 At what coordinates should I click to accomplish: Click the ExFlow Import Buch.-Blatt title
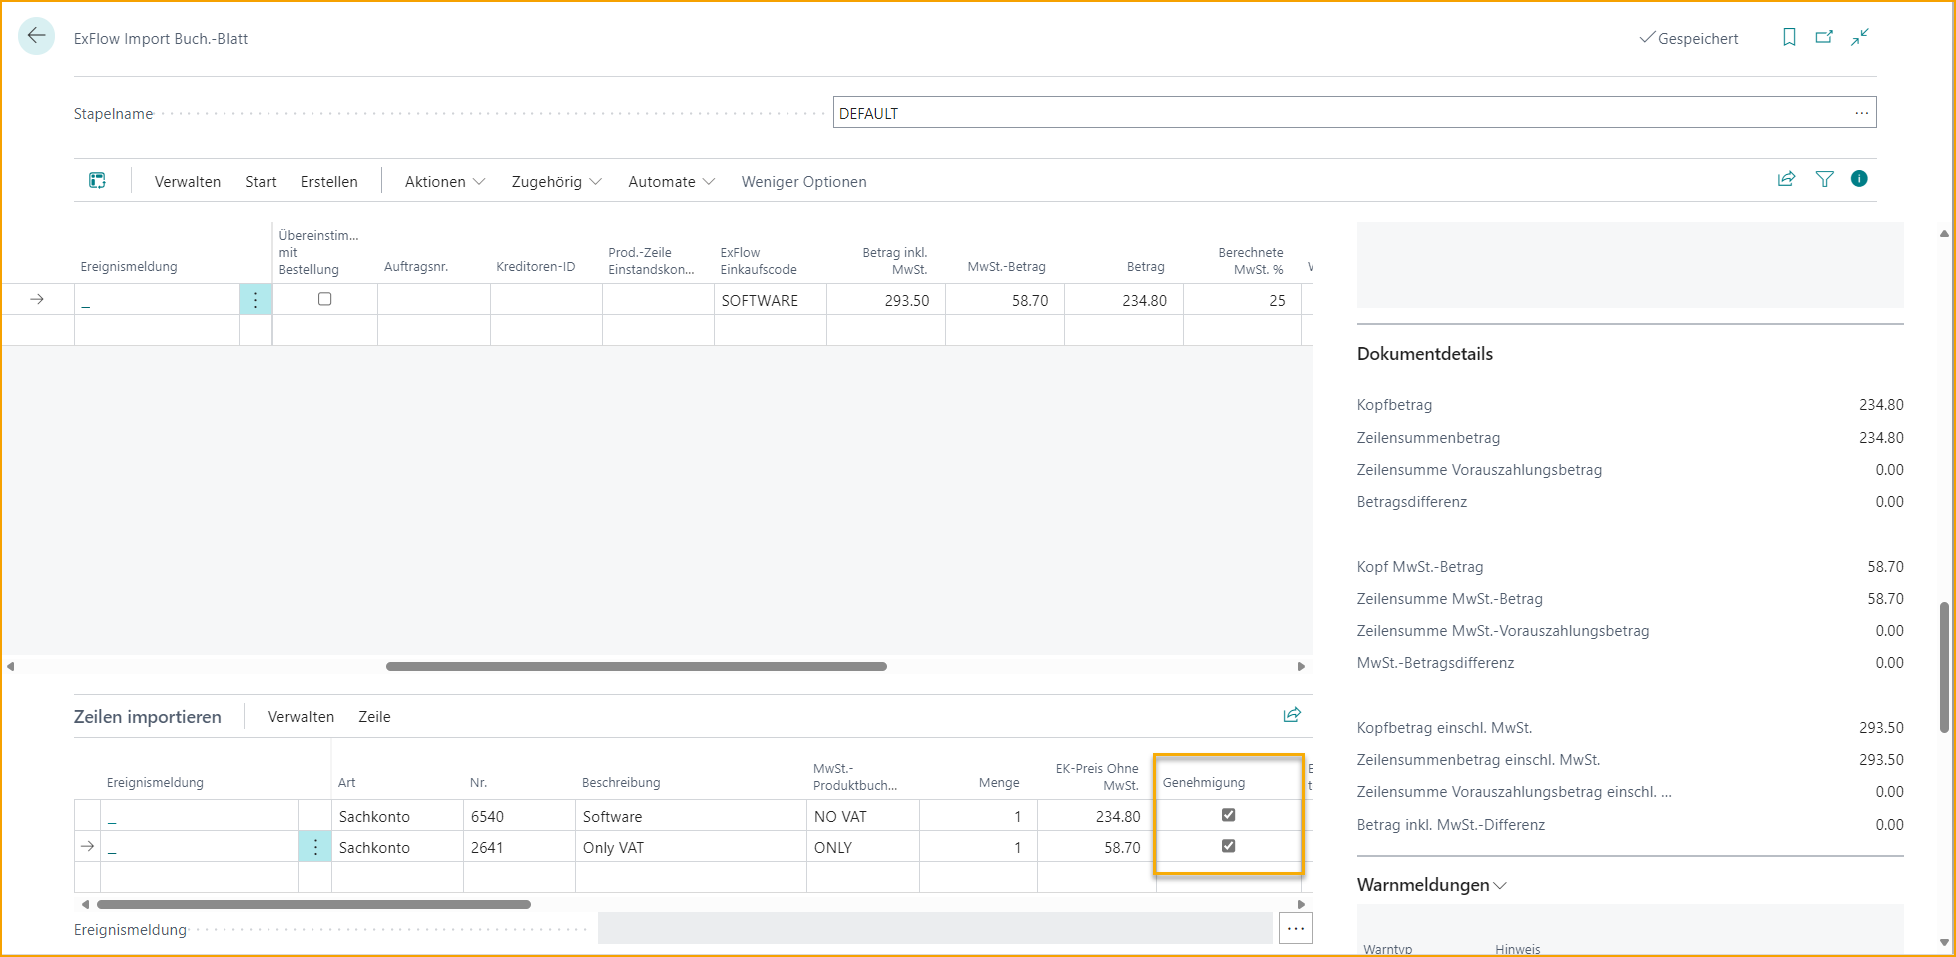pos(161,39)
